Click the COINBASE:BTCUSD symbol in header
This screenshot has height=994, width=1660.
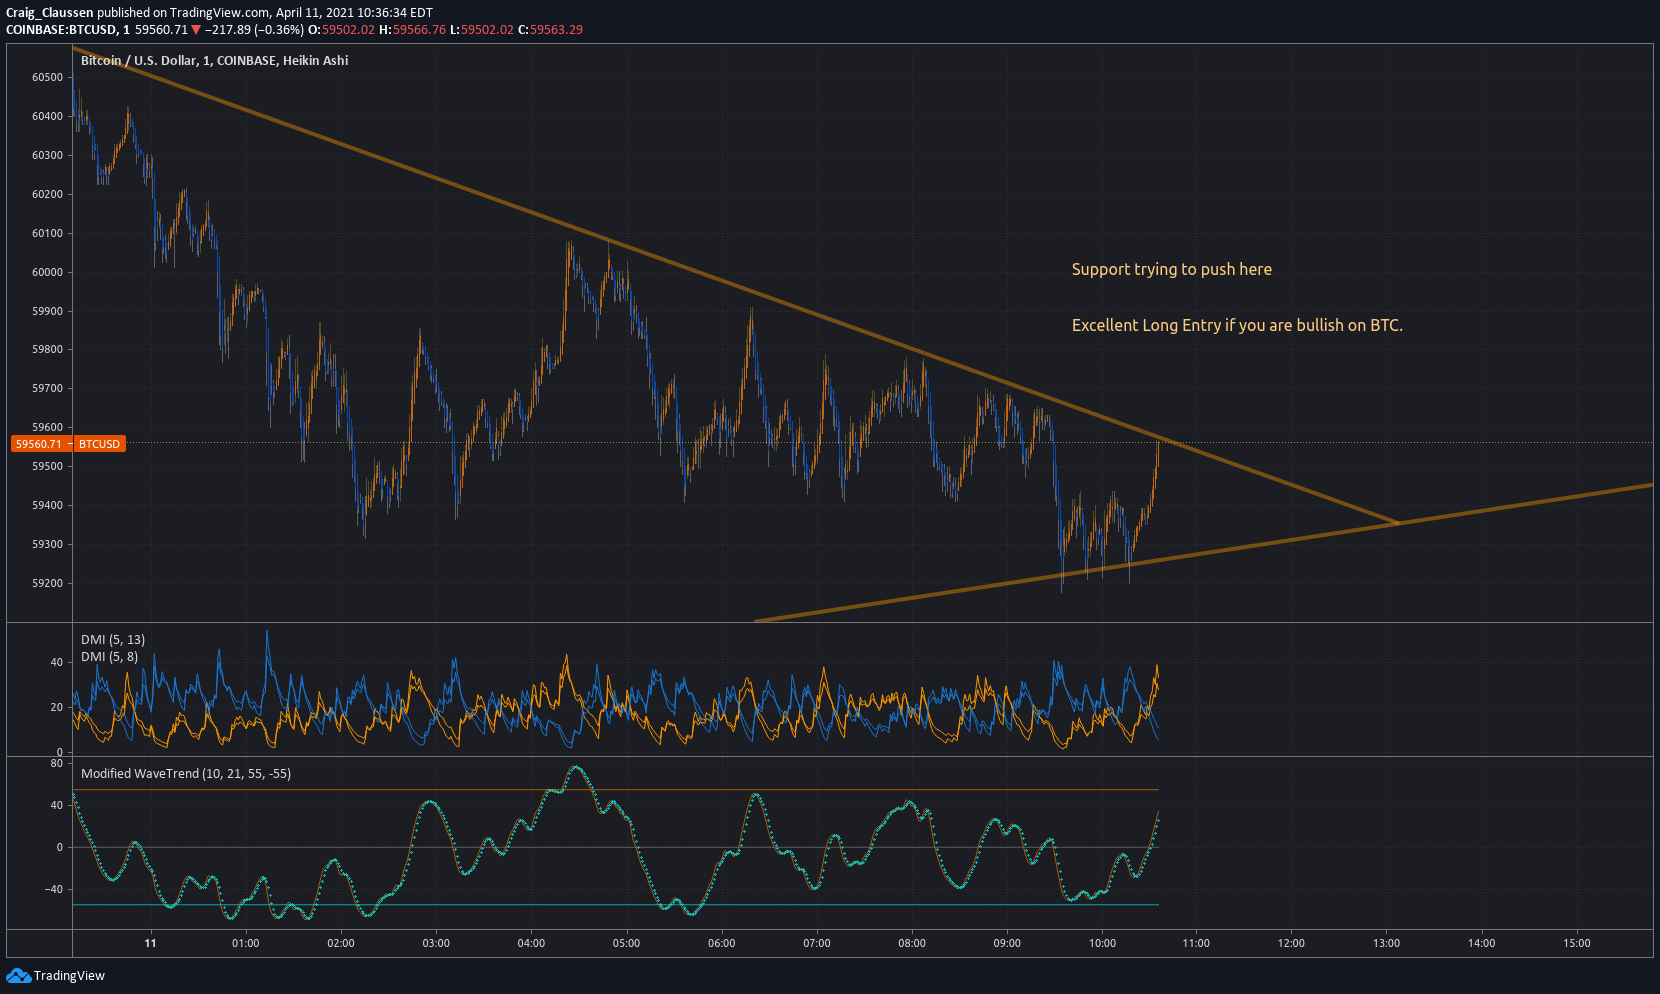click(62, 30)
